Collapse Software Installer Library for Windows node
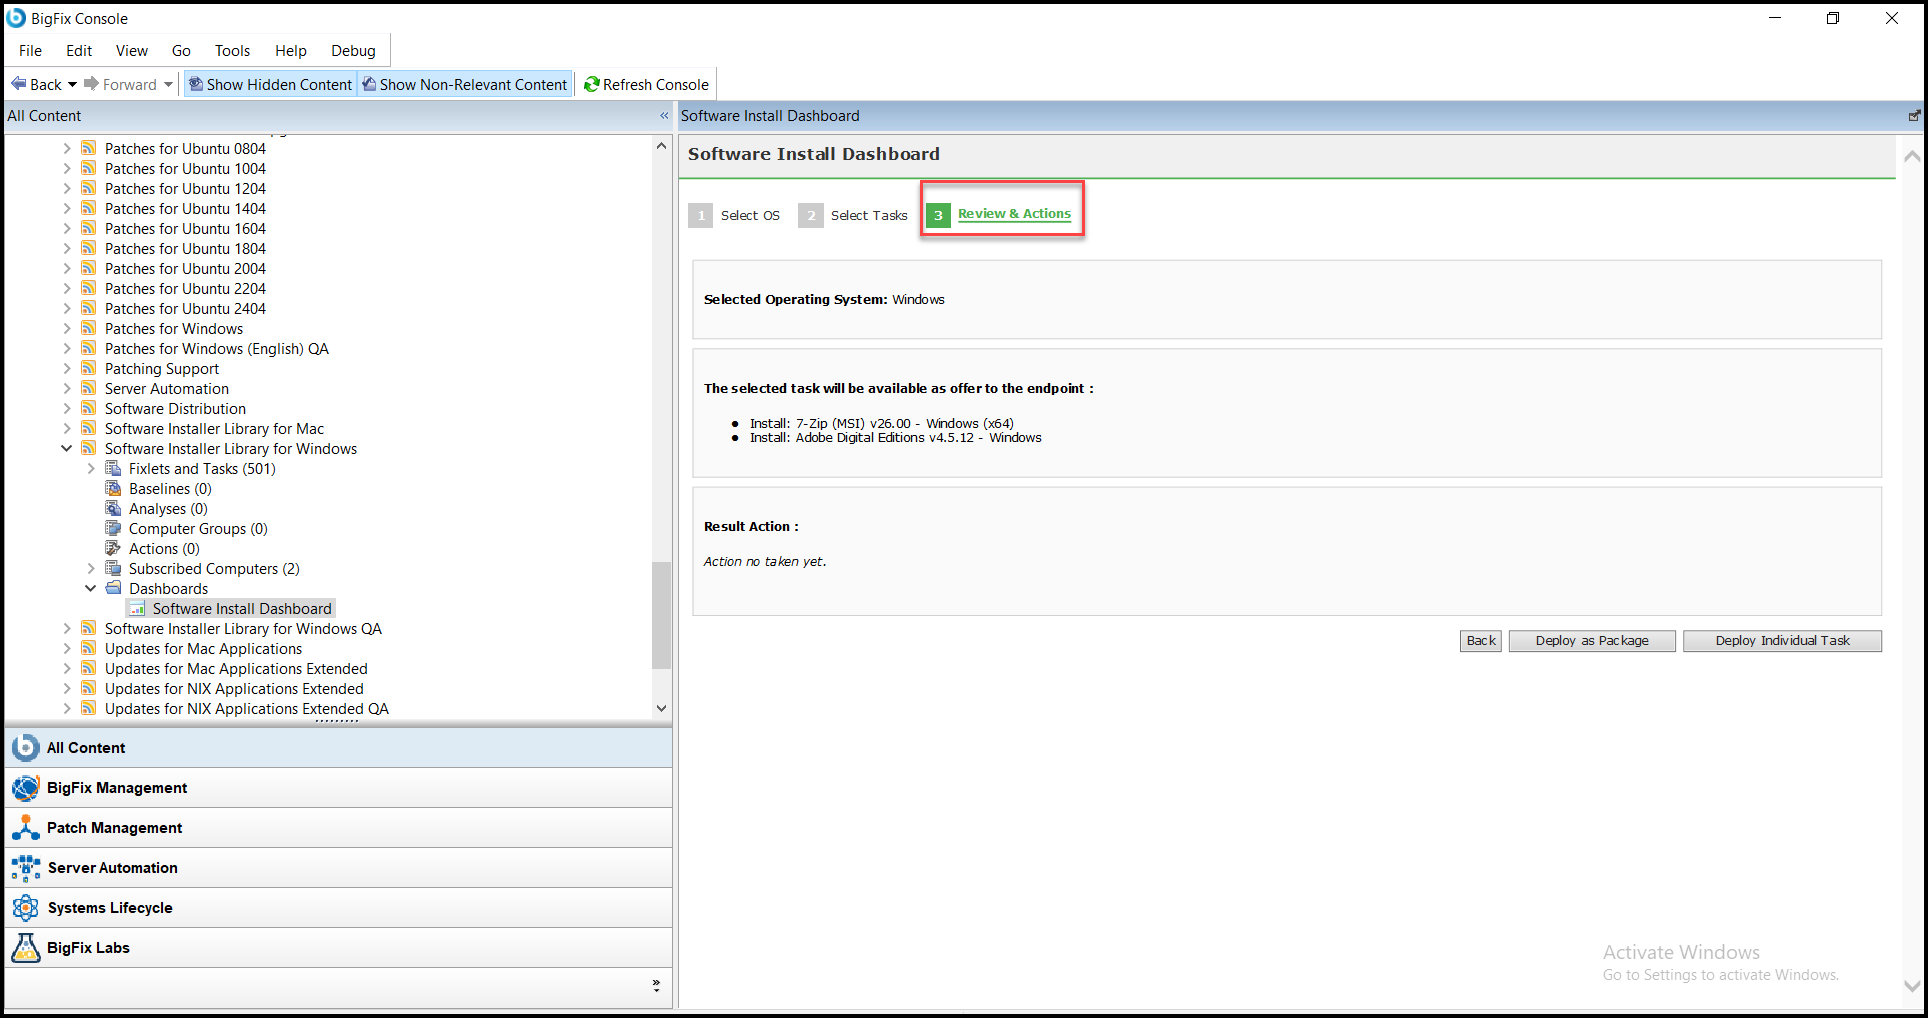Image resolution: width=1928 pixels, height=1018 pixels. (67, 448)
